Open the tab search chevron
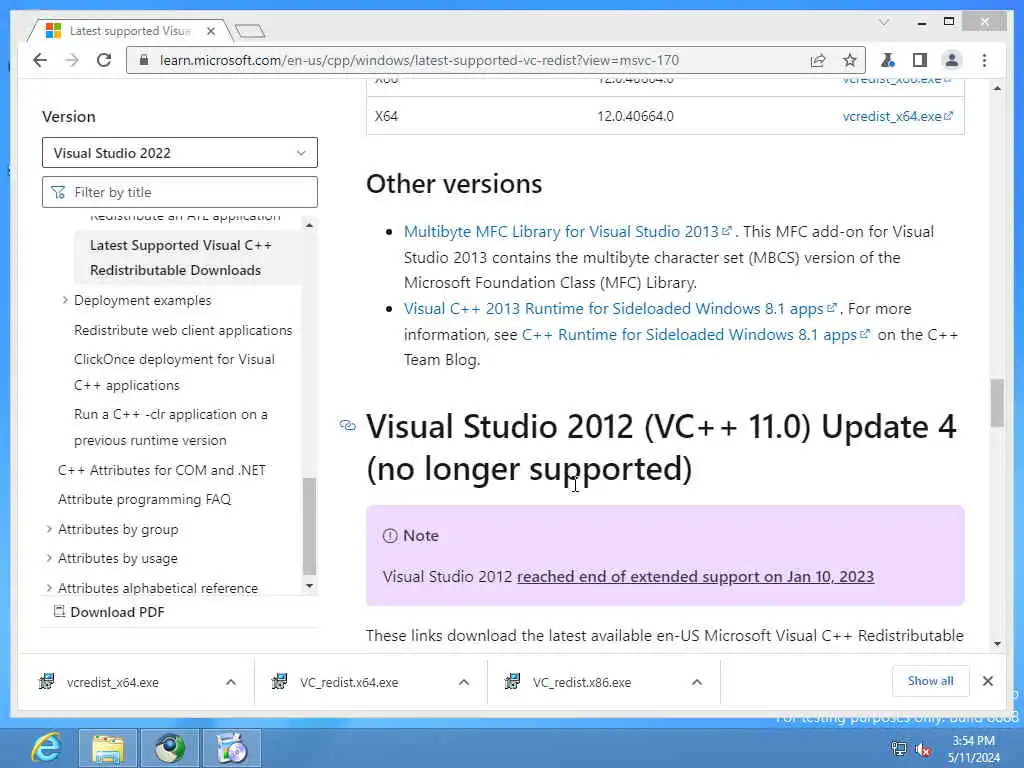 click(884, 22)
